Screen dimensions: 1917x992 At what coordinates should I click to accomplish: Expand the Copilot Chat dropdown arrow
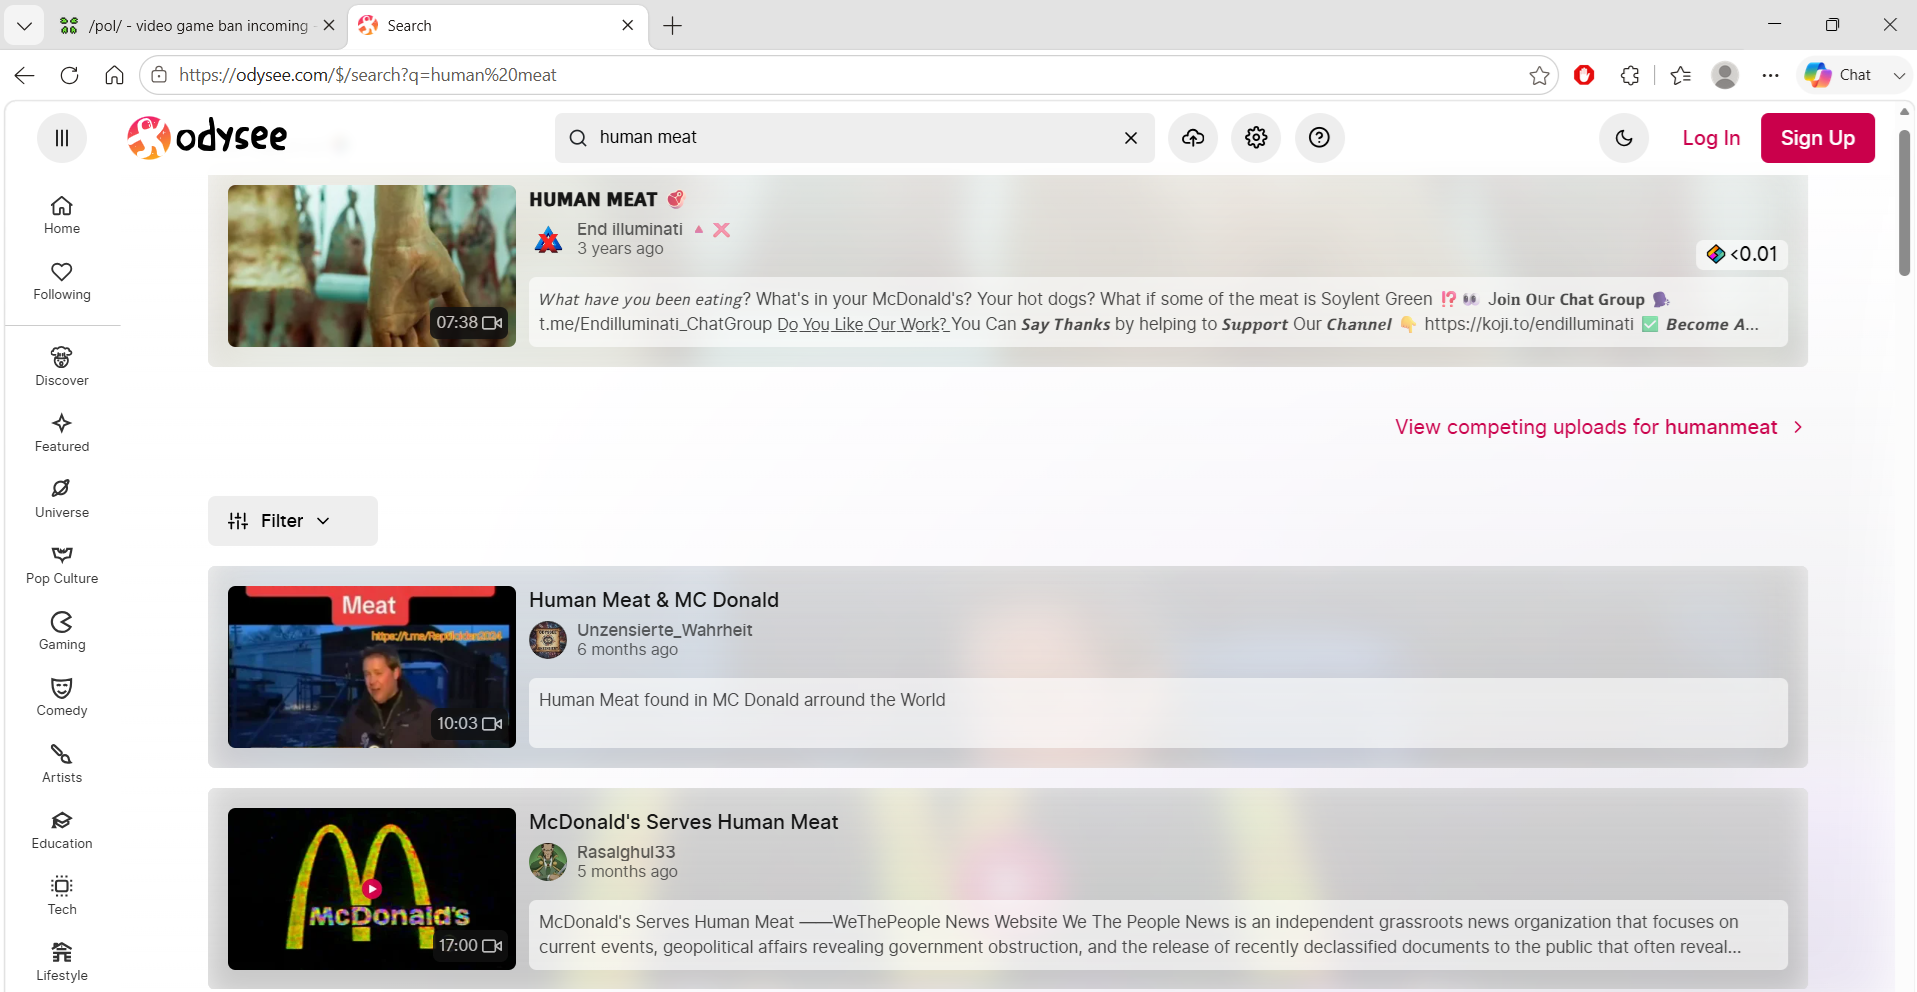pos(1899,75)
